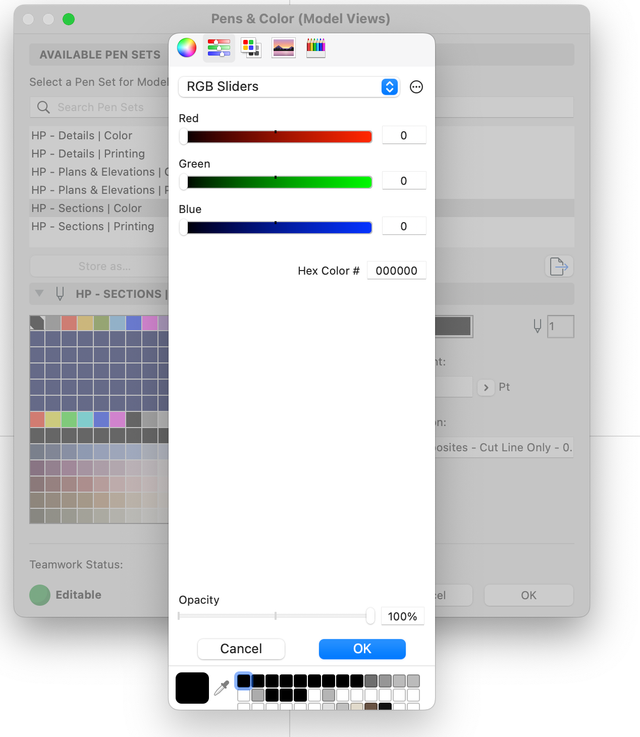Select the highlighted first saved swatch
The image size is (640, 737).
pos(243,681)
